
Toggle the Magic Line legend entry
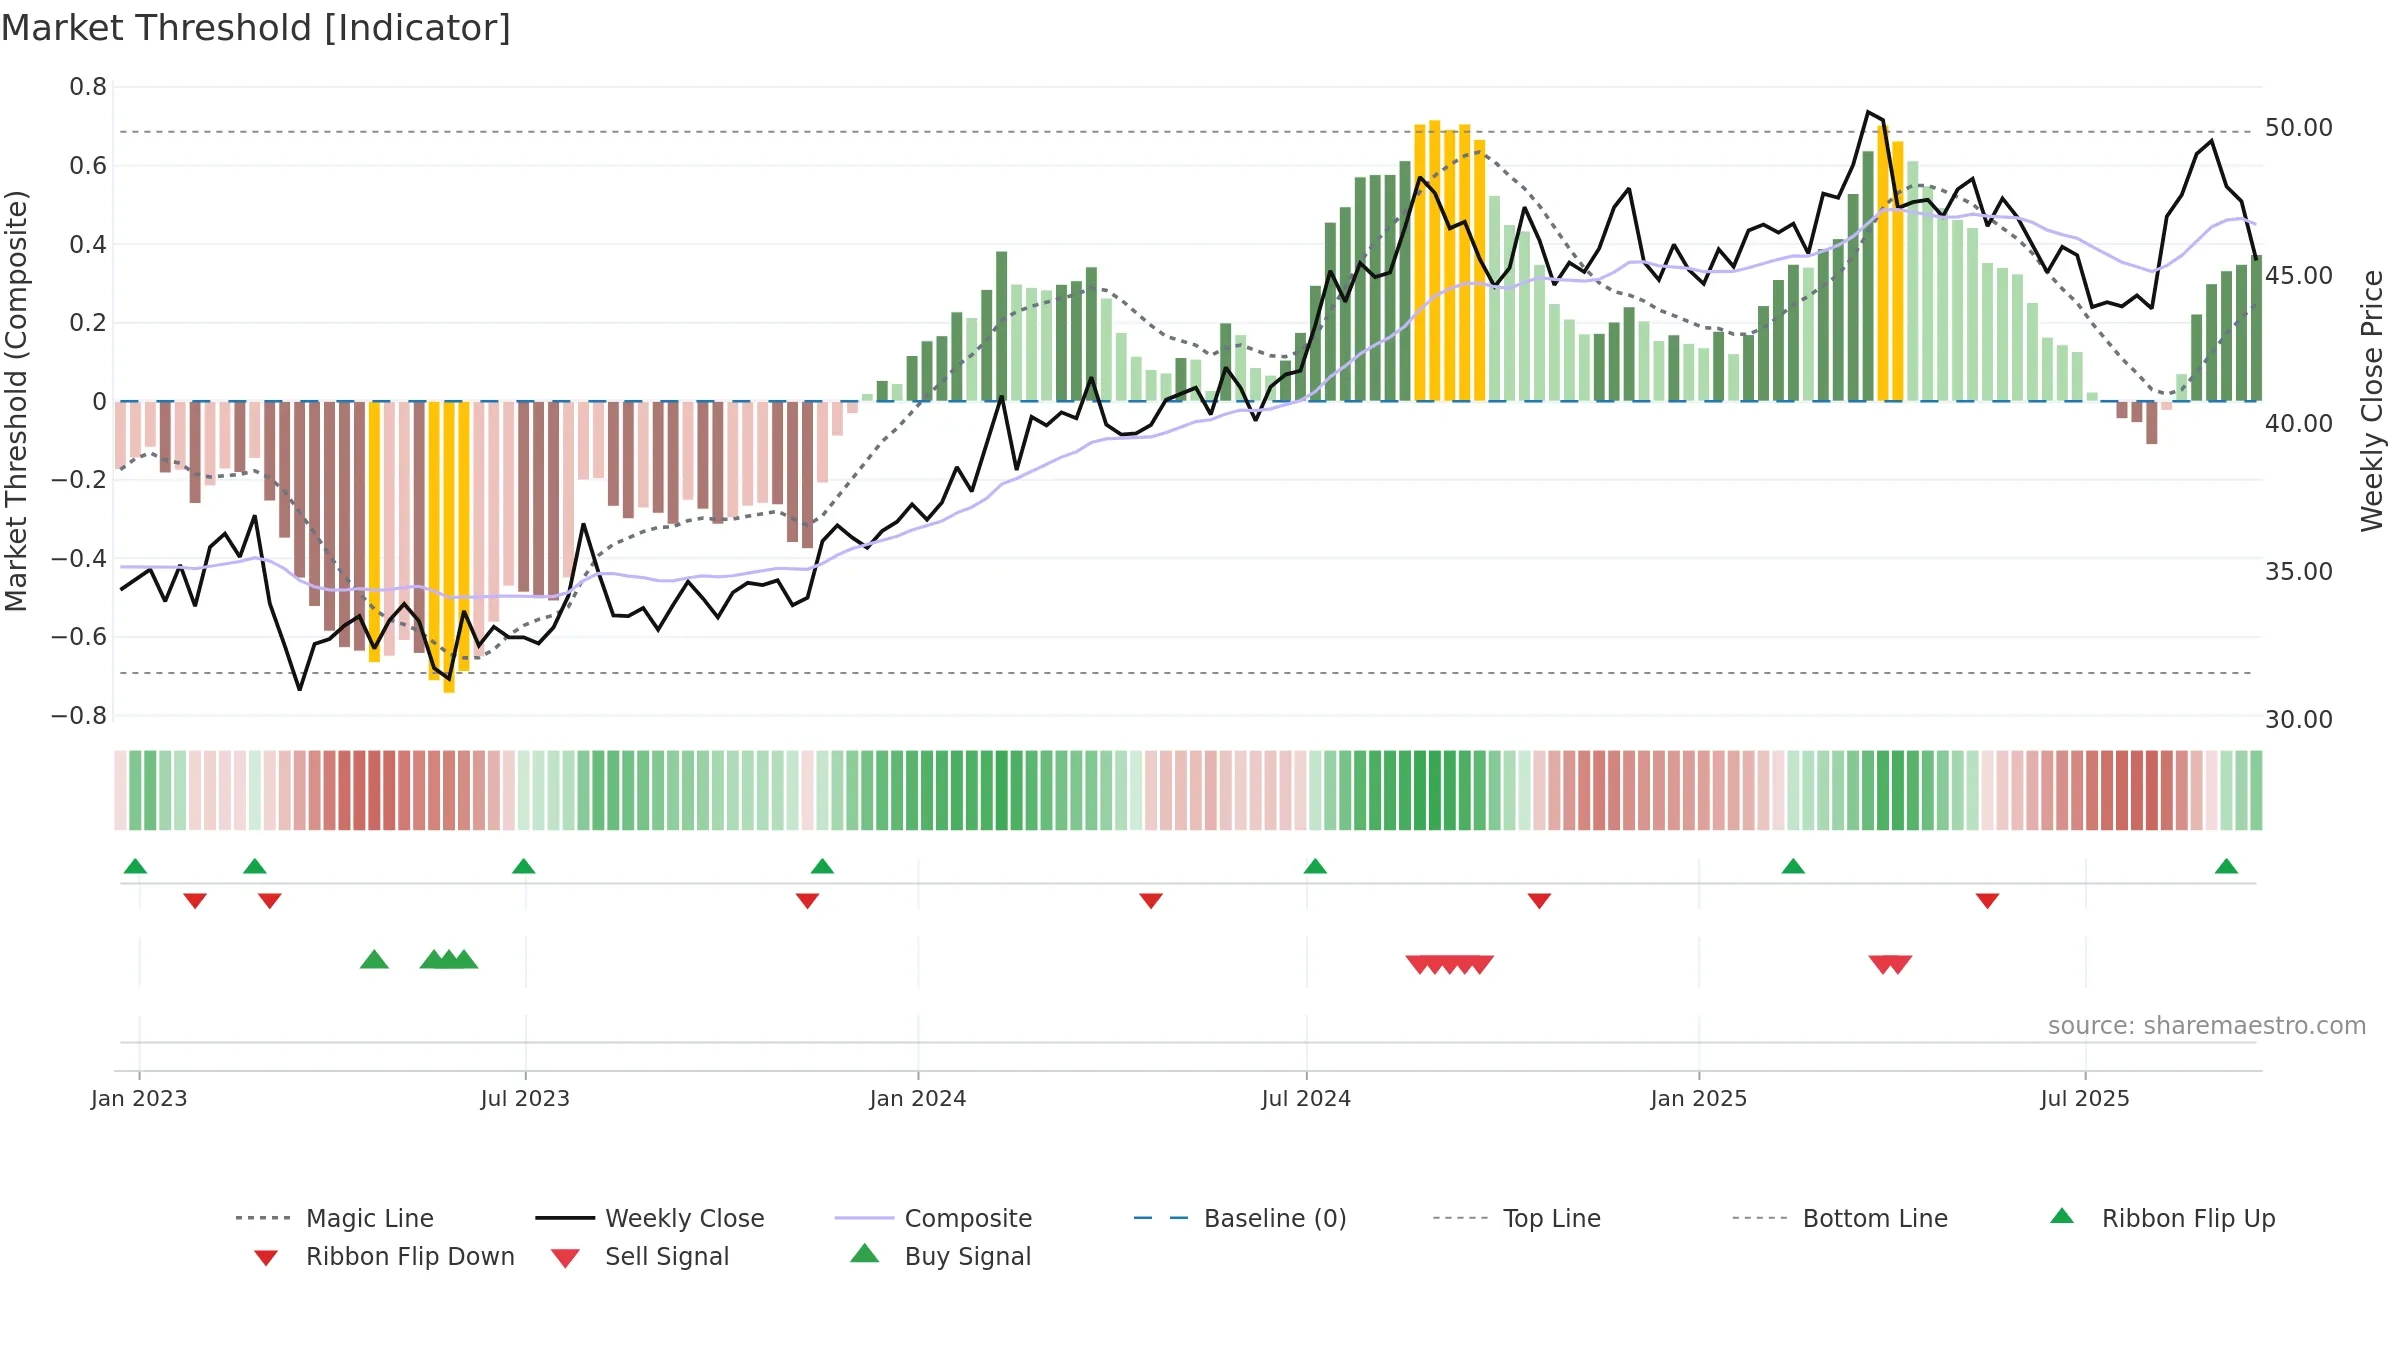pos(335,1218)
